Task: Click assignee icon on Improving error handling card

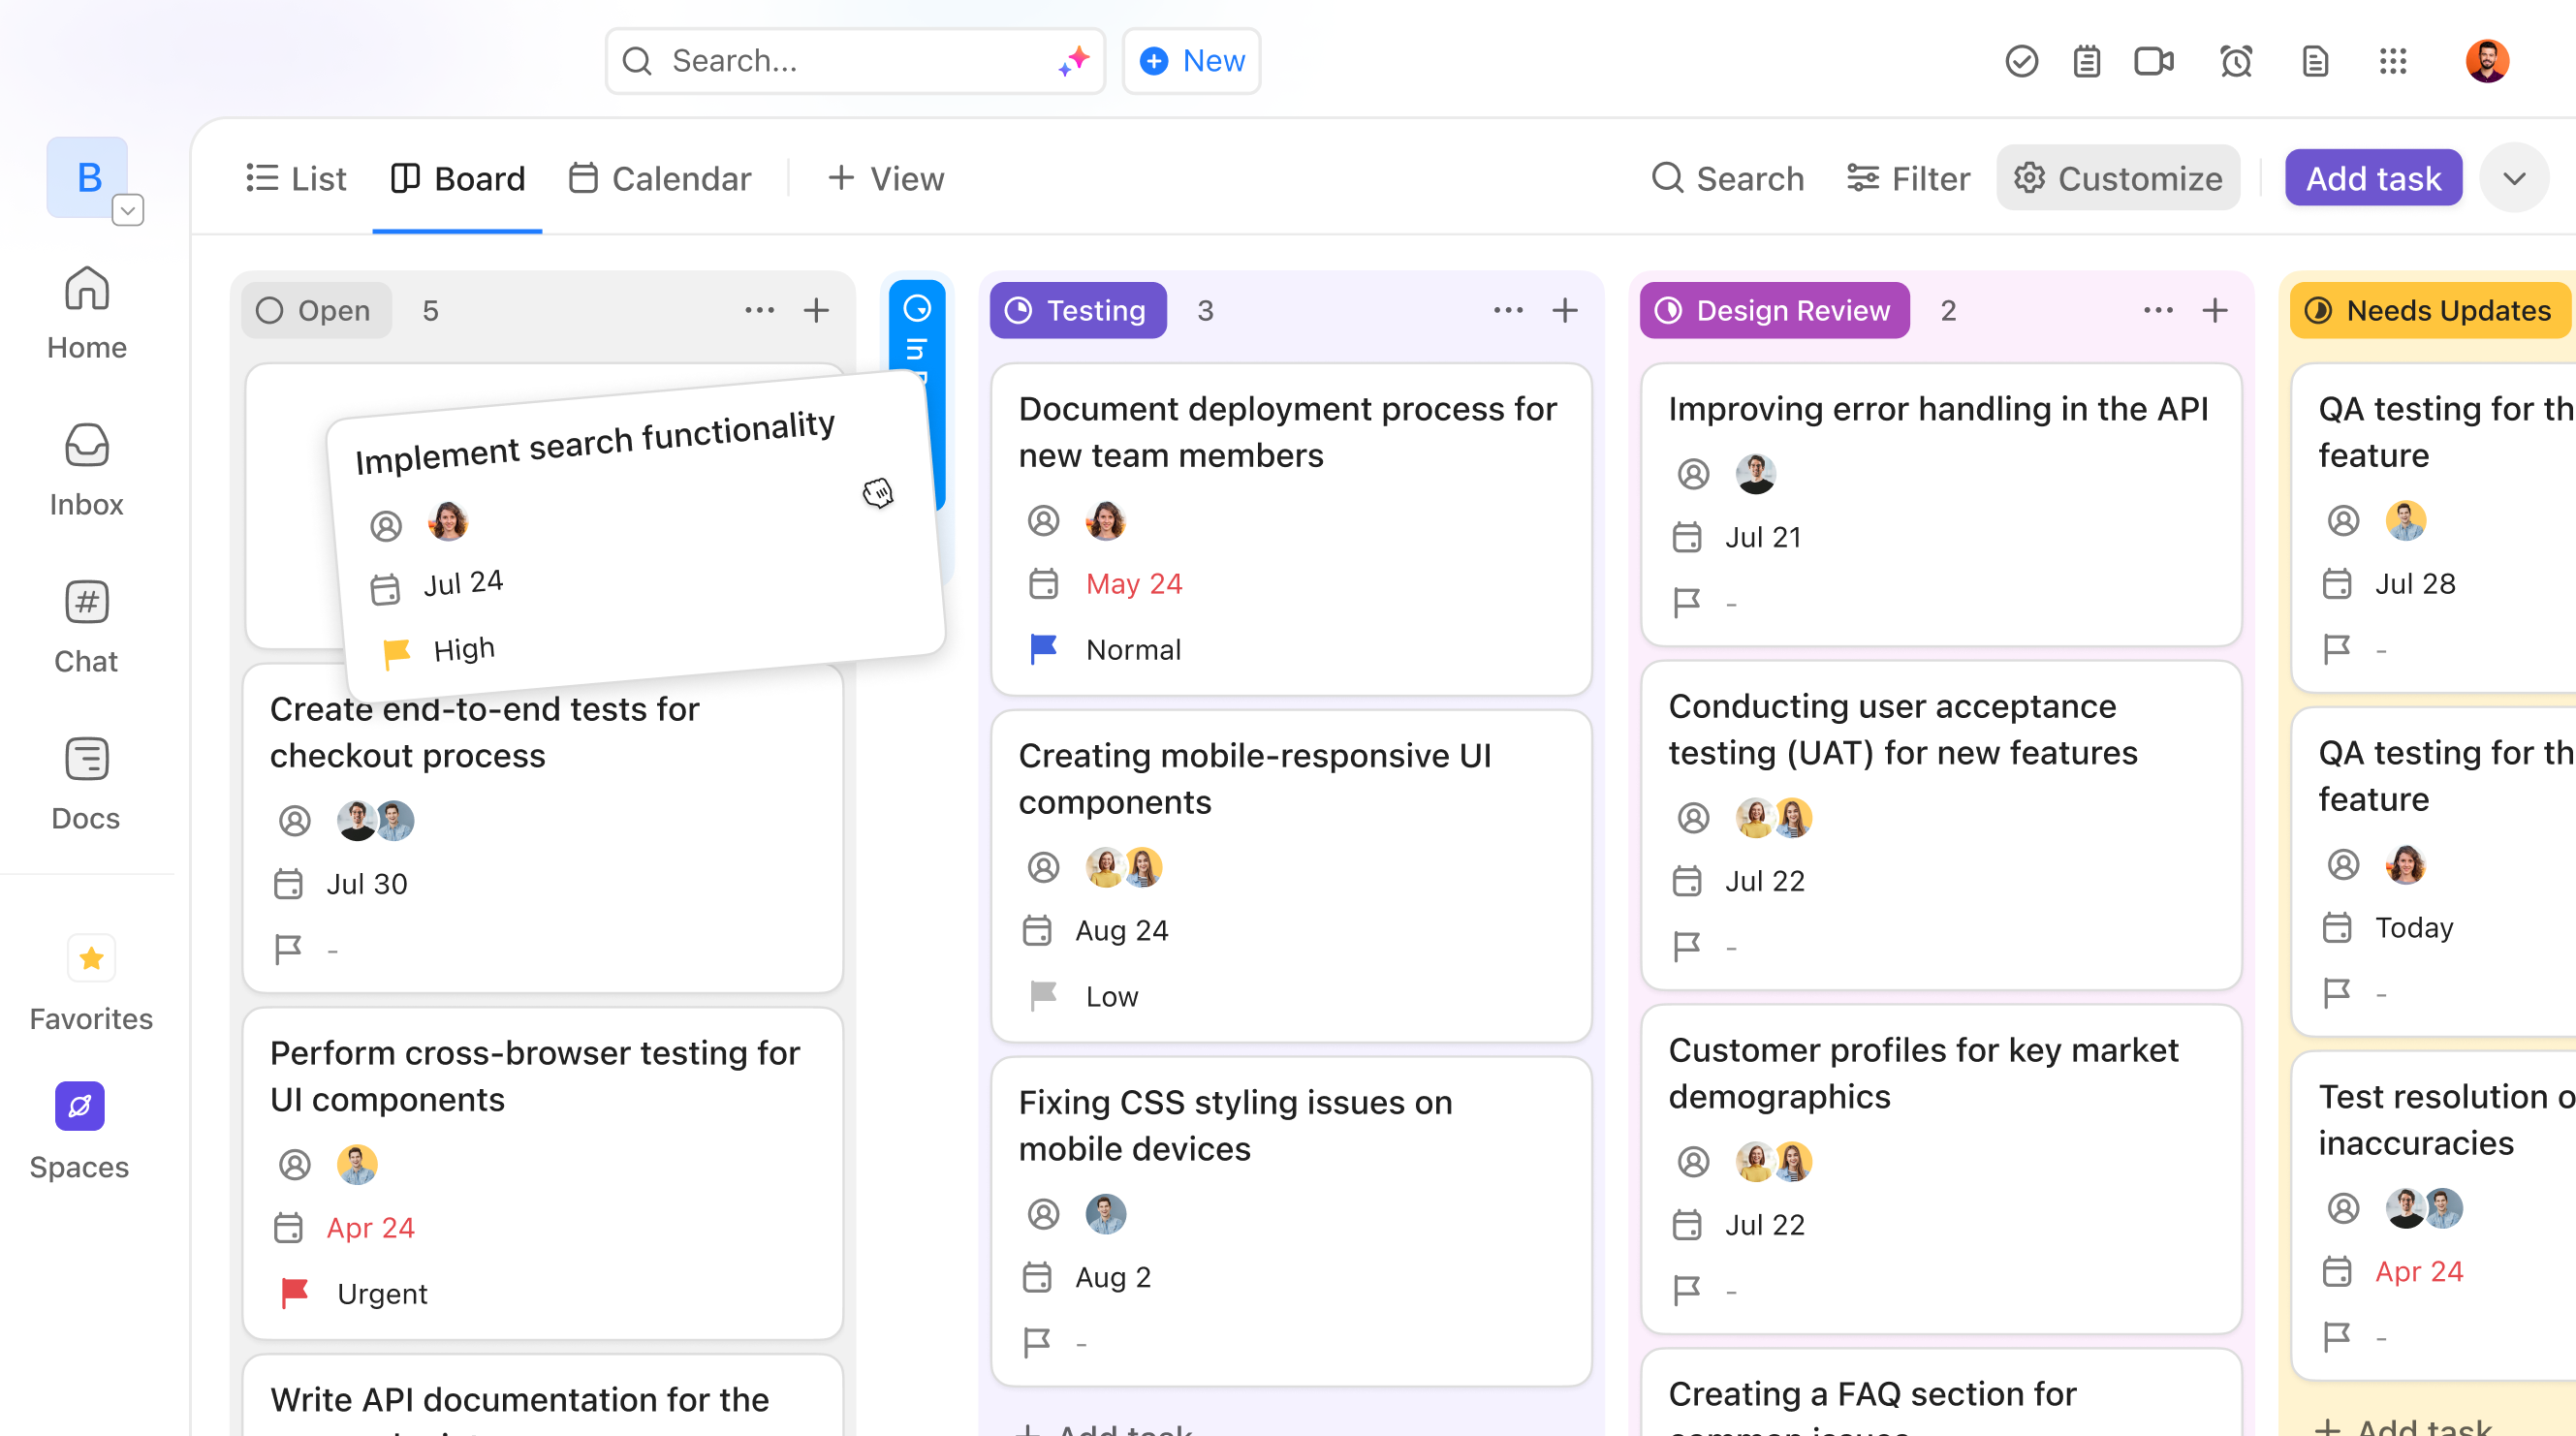Action: (x=1693, y=474)
